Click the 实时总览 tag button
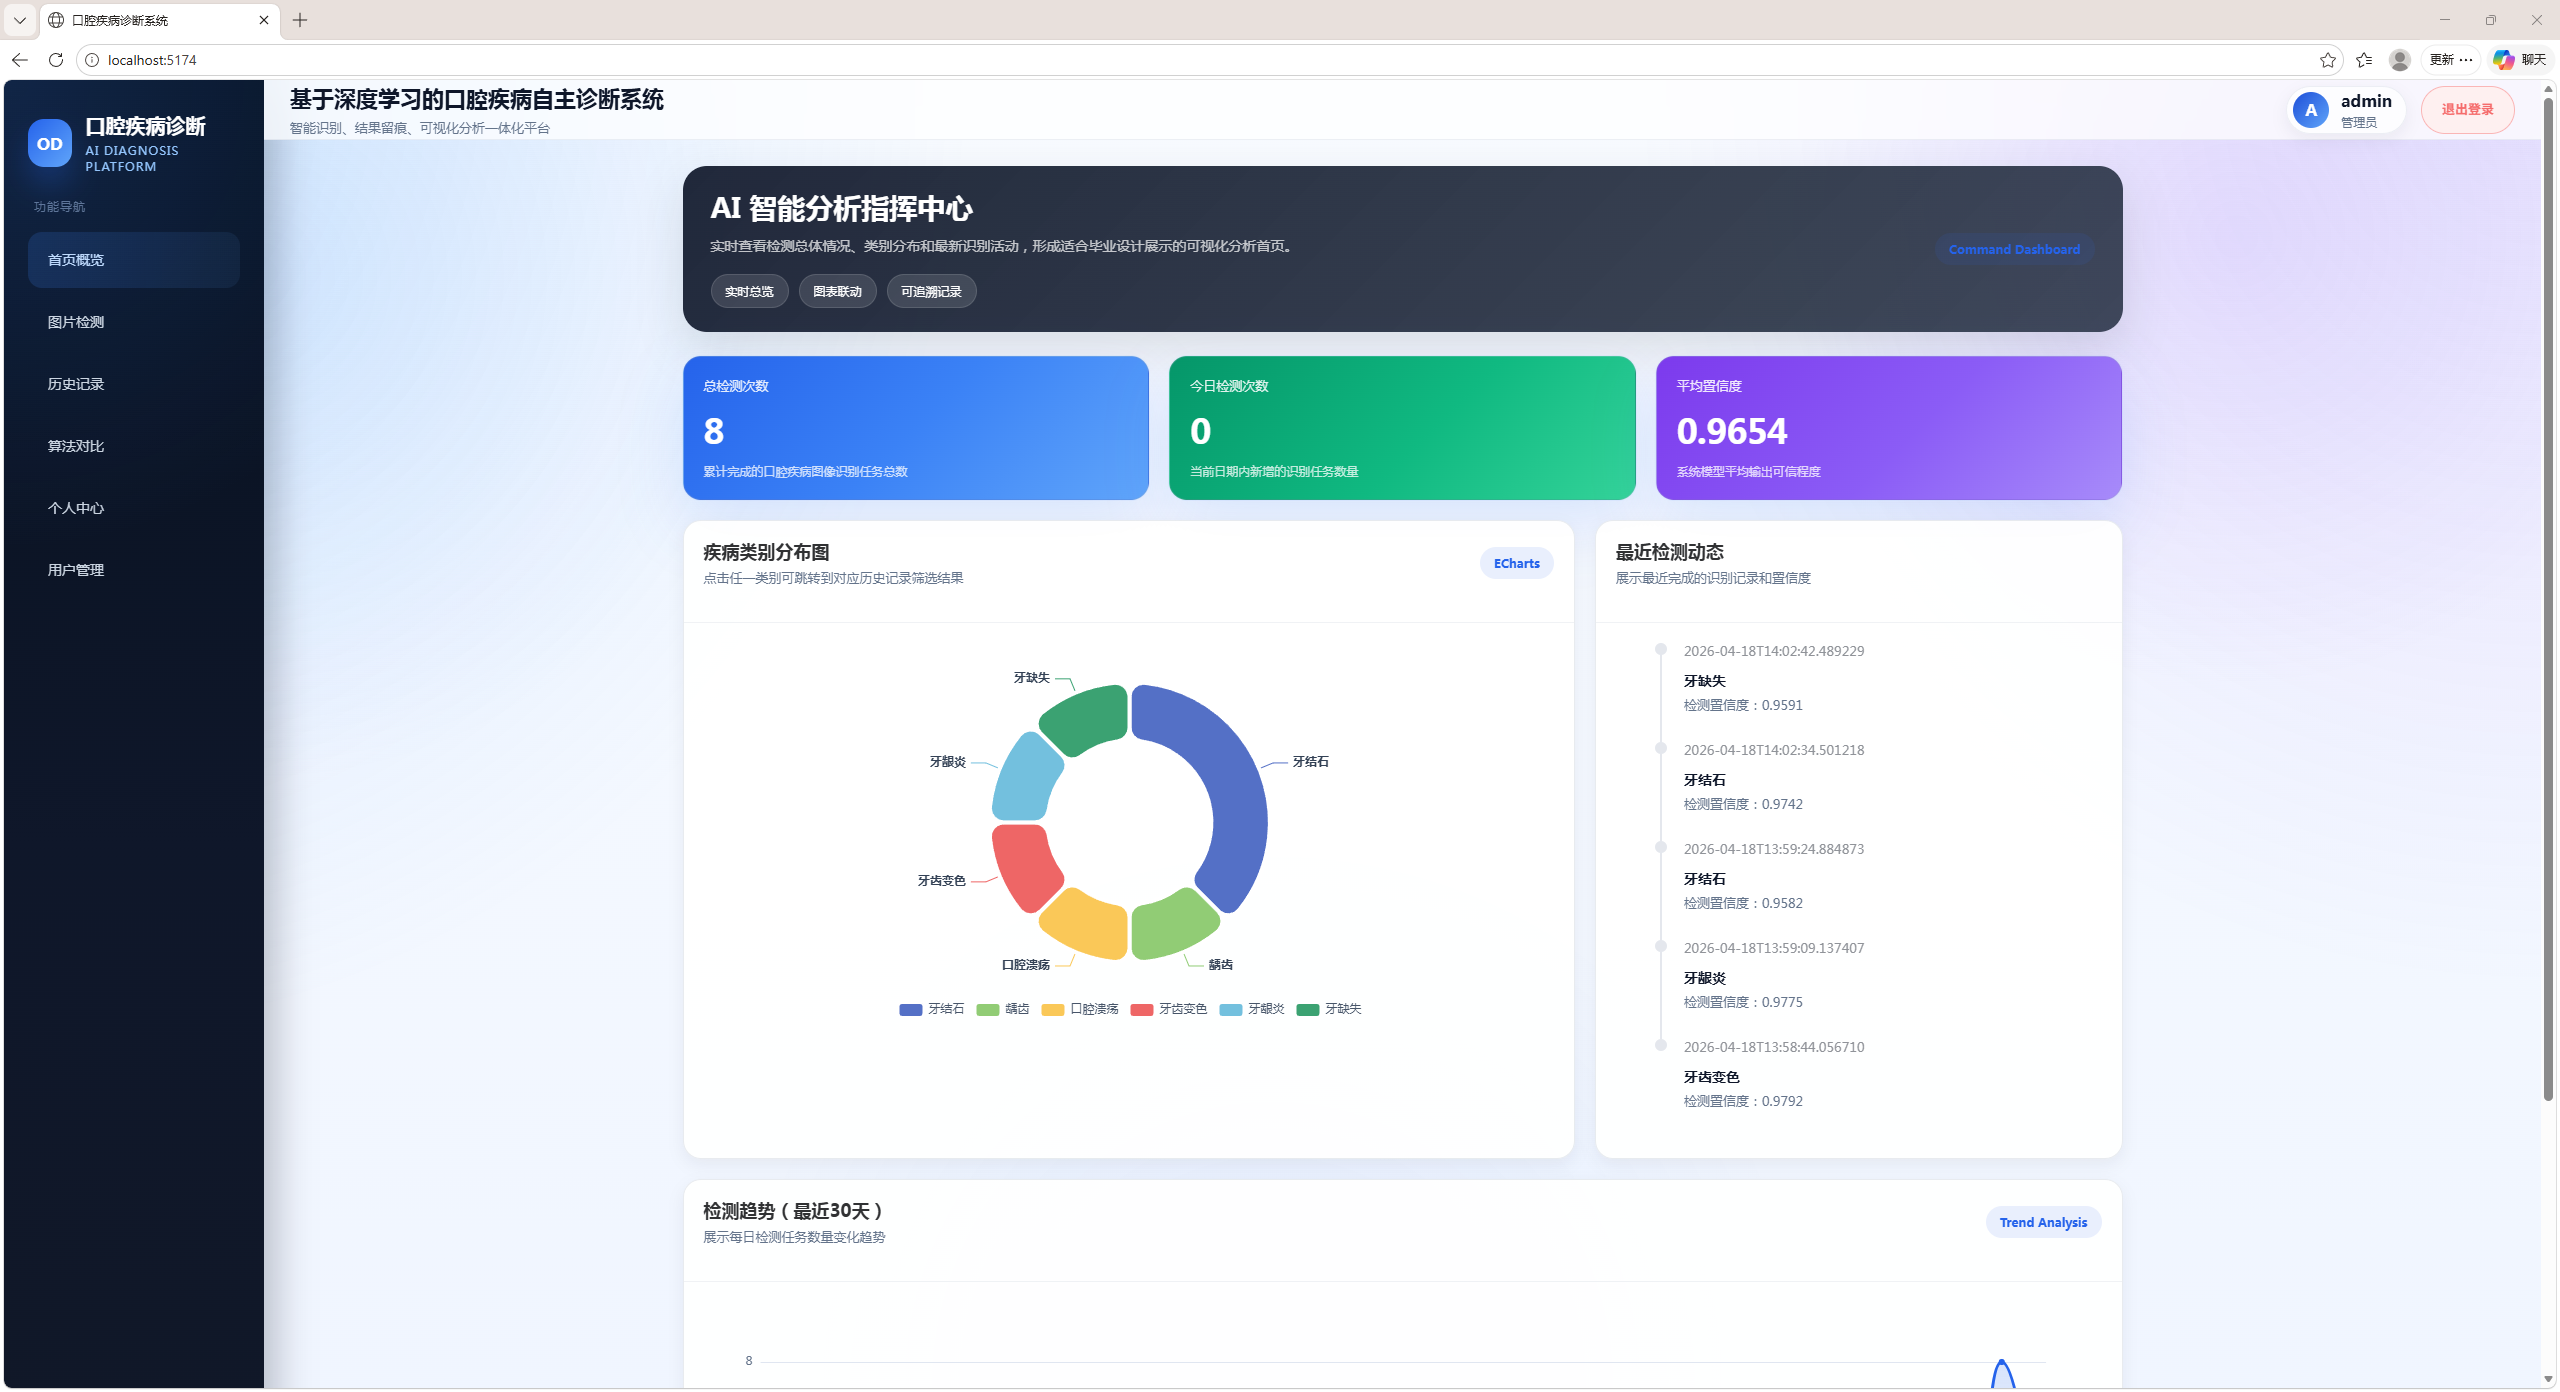 pos(749,291)
